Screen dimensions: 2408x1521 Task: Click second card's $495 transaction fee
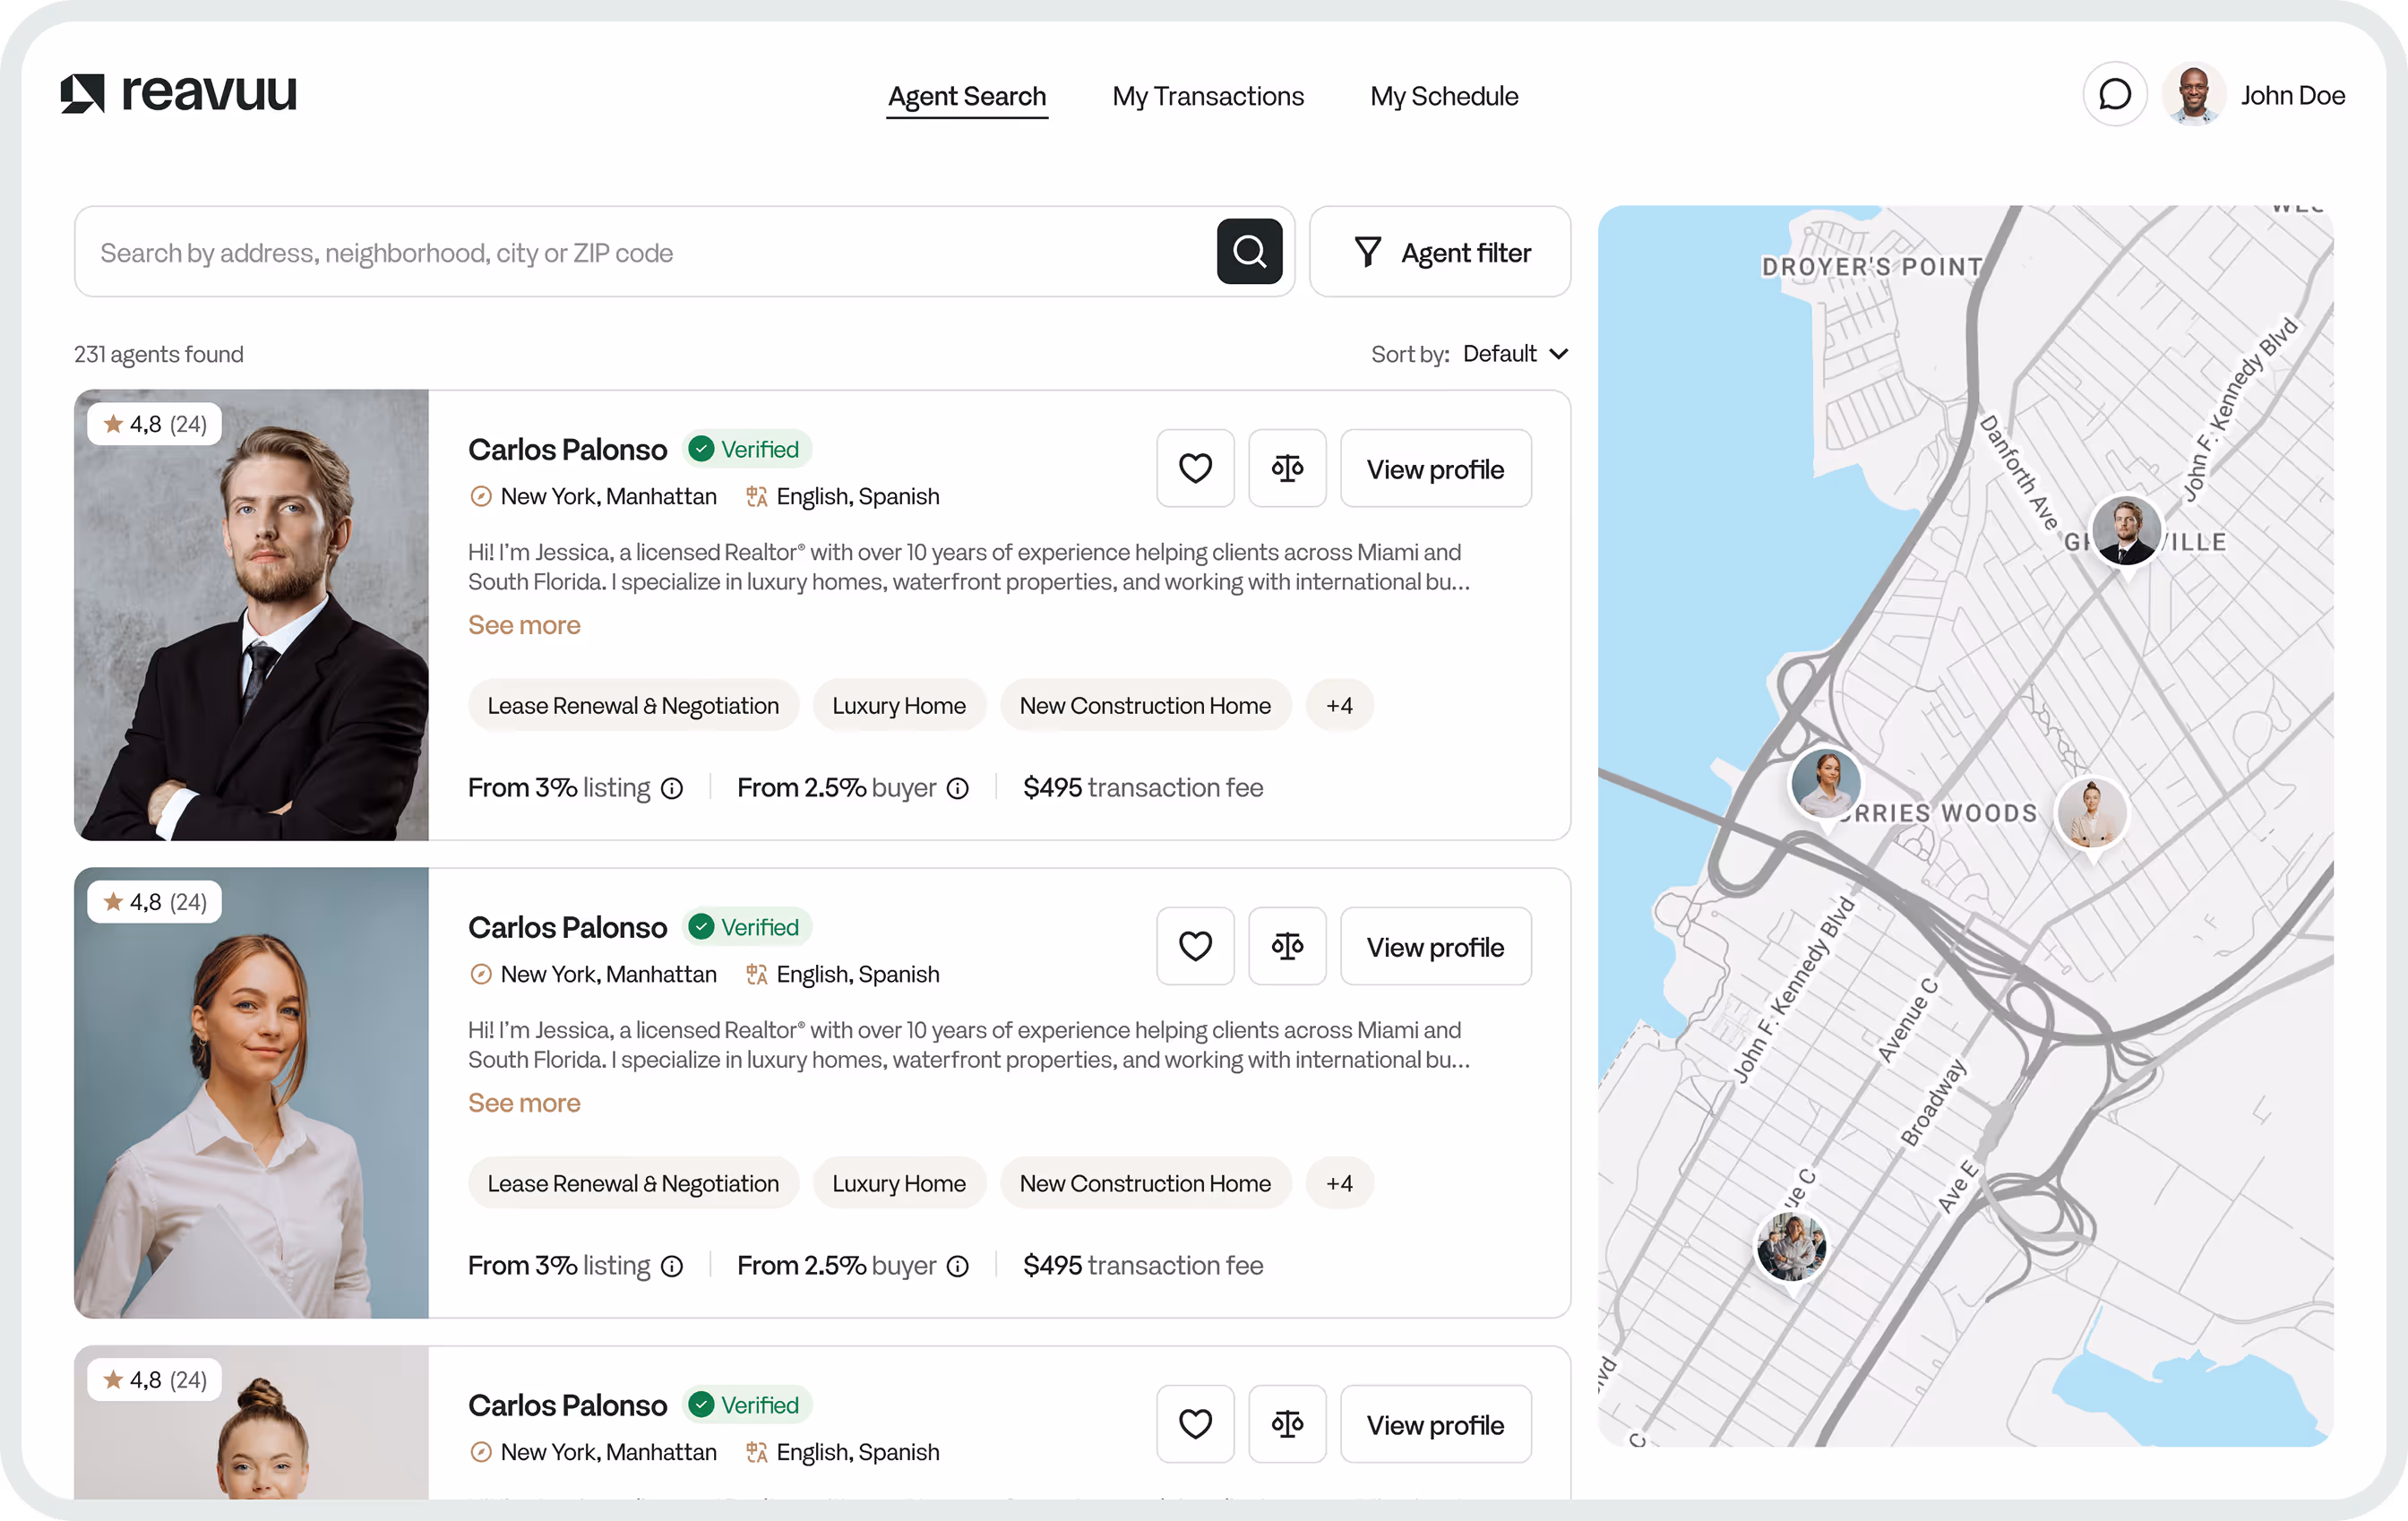point(1143,1267)
